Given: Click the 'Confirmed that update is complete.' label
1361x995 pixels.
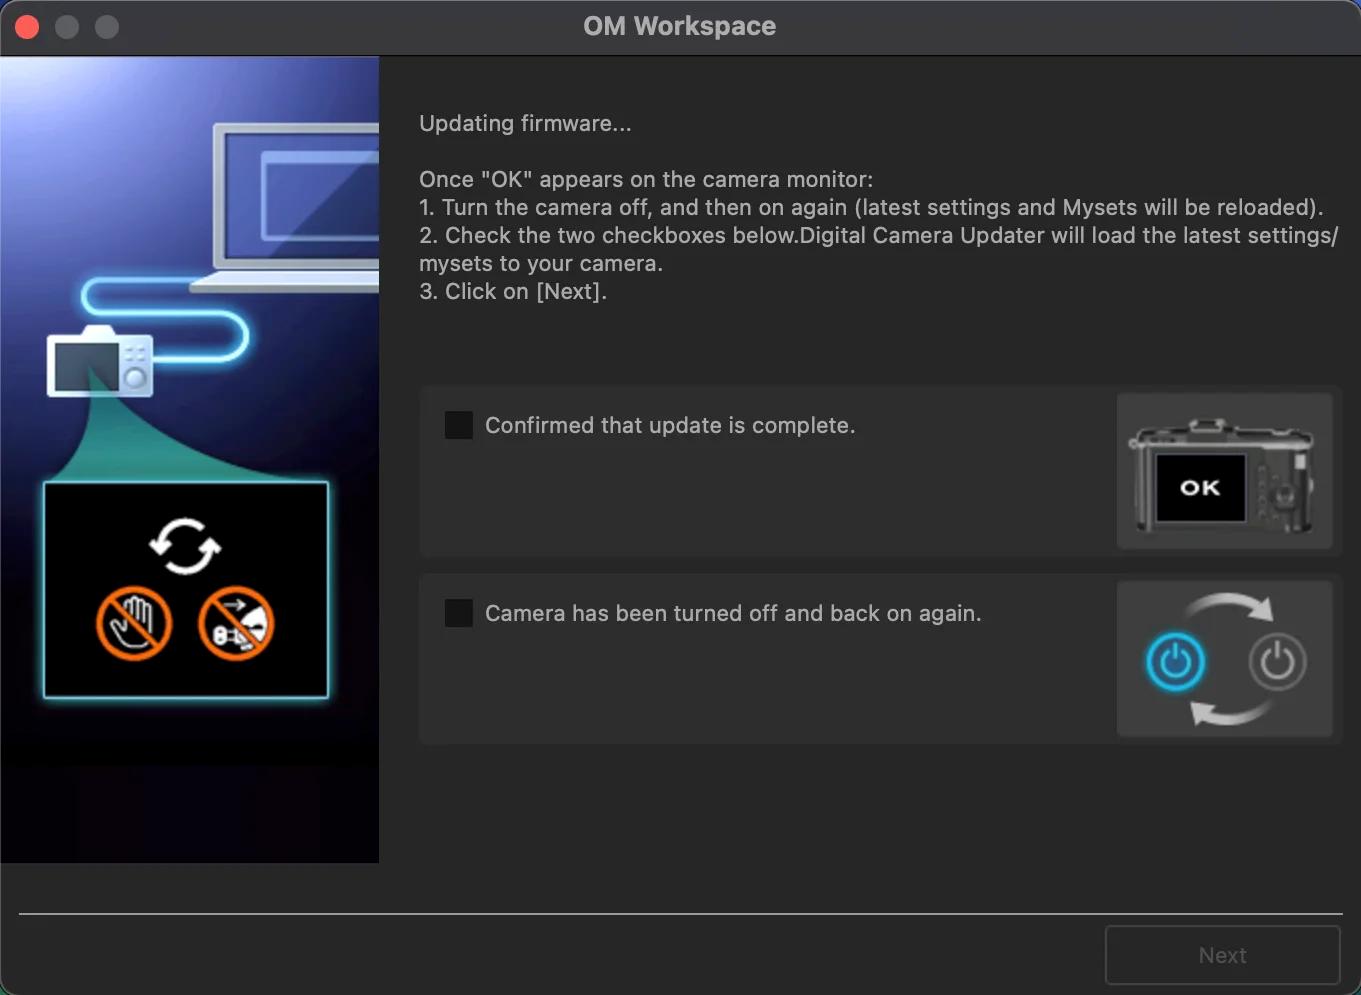Looking at the screenshot, I should click(670, 425).
